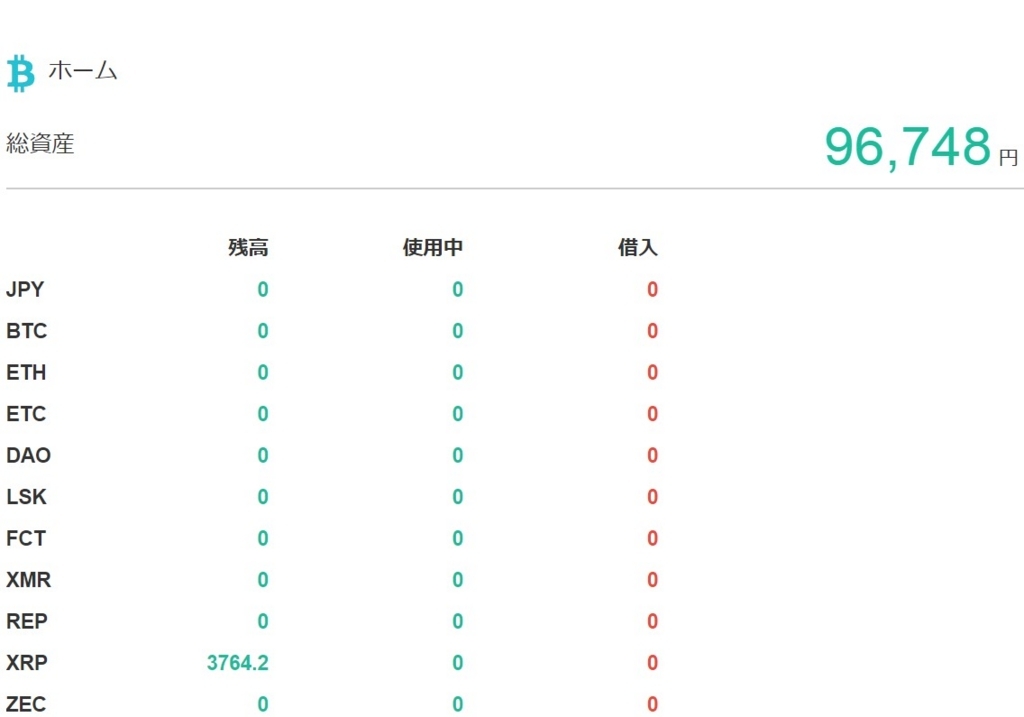
Task: Click the 円 currency unit
Action: point(1008,157)
